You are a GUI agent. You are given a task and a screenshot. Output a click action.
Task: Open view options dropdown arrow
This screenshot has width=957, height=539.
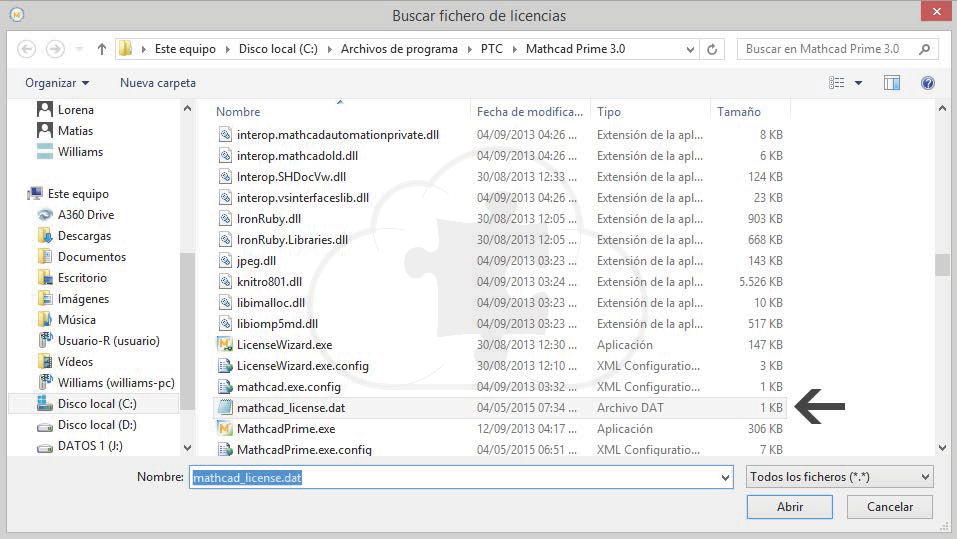click(858, 82)
